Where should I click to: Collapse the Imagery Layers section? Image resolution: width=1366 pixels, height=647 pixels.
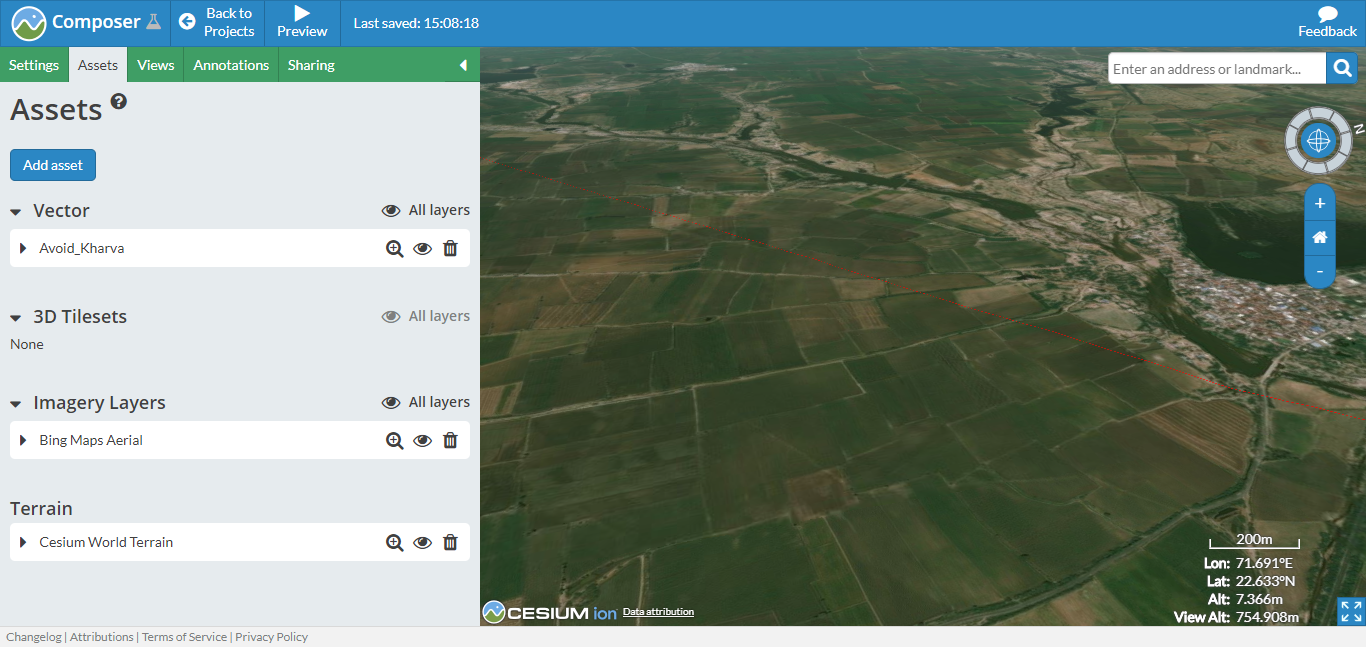coord(14,403)
